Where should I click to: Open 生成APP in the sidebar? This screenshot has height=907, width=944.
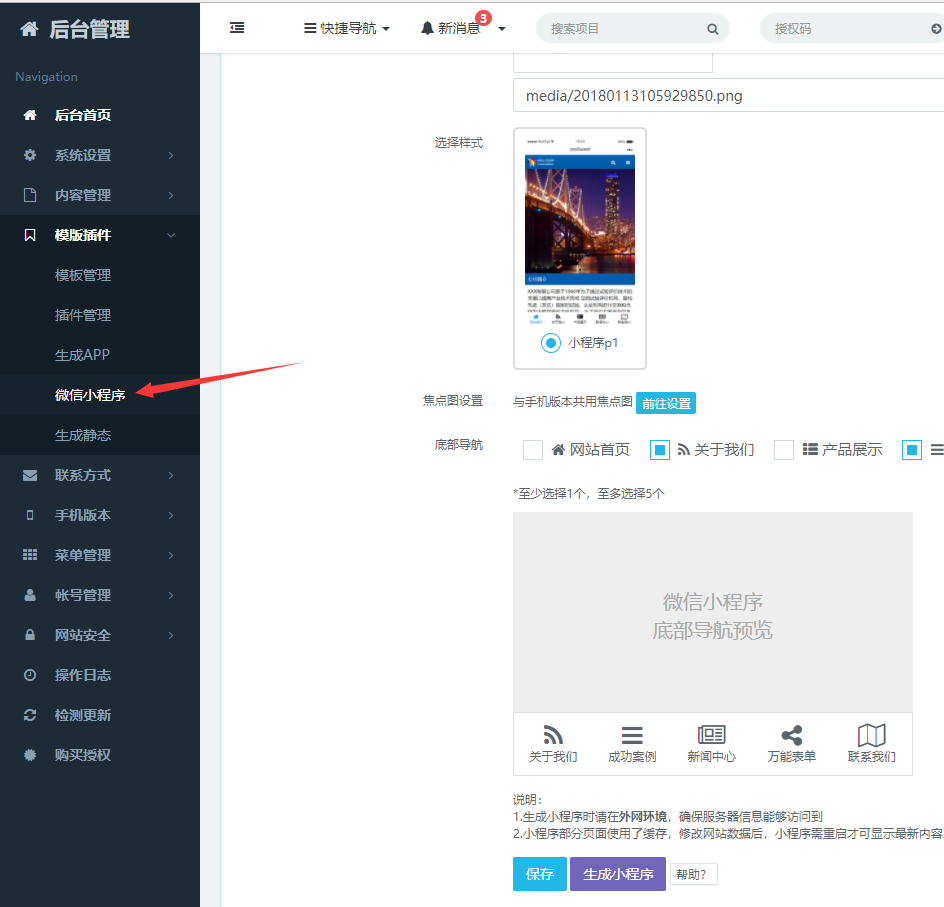click(x=82, y=355)
